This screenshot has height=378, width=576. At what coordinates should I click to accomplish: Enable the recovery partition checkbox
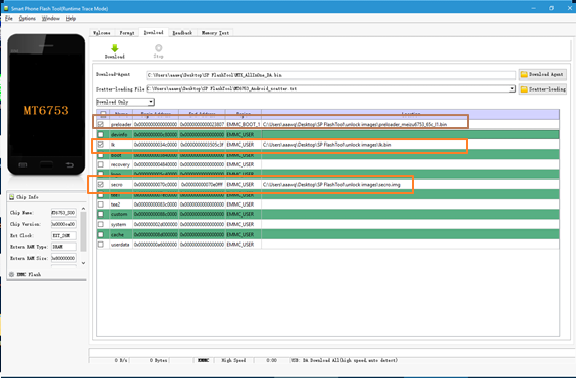101,164
